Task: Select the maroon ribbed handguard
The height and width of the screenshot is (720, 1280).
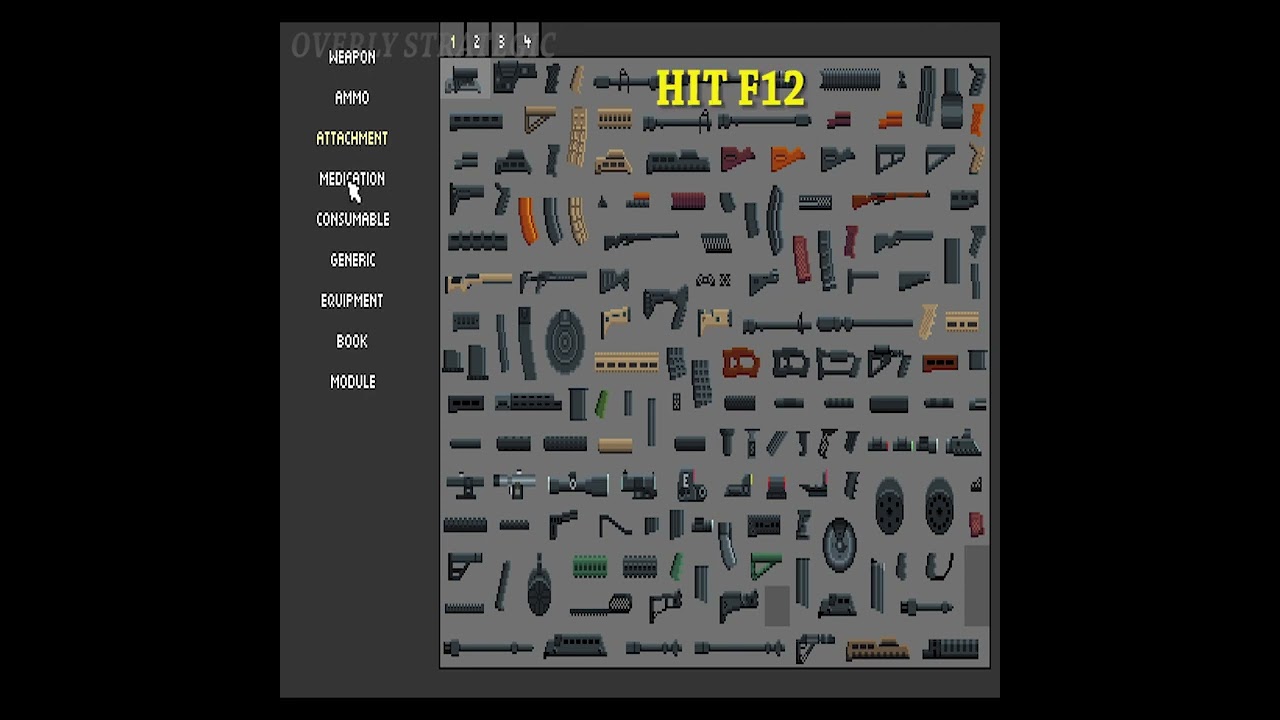Action: pos(688,201)
